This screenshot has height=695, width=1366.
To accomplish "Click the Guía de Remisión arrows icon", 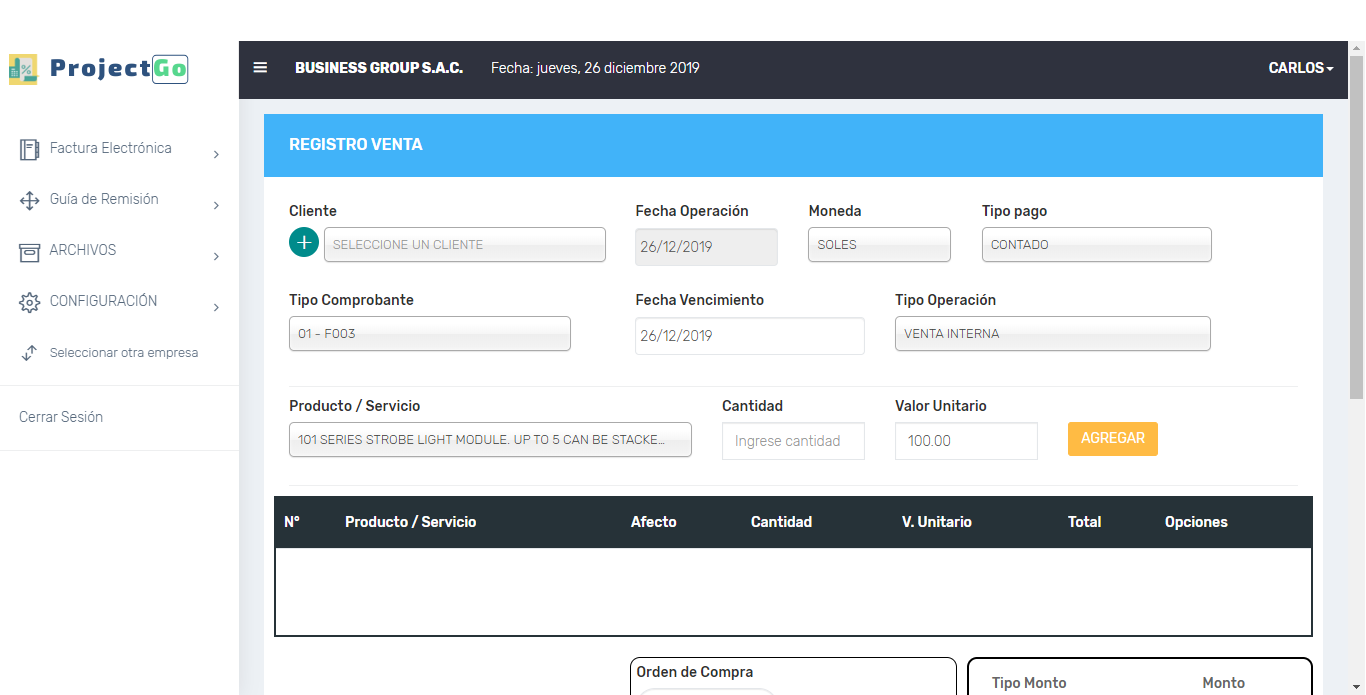I will [29, 200].
